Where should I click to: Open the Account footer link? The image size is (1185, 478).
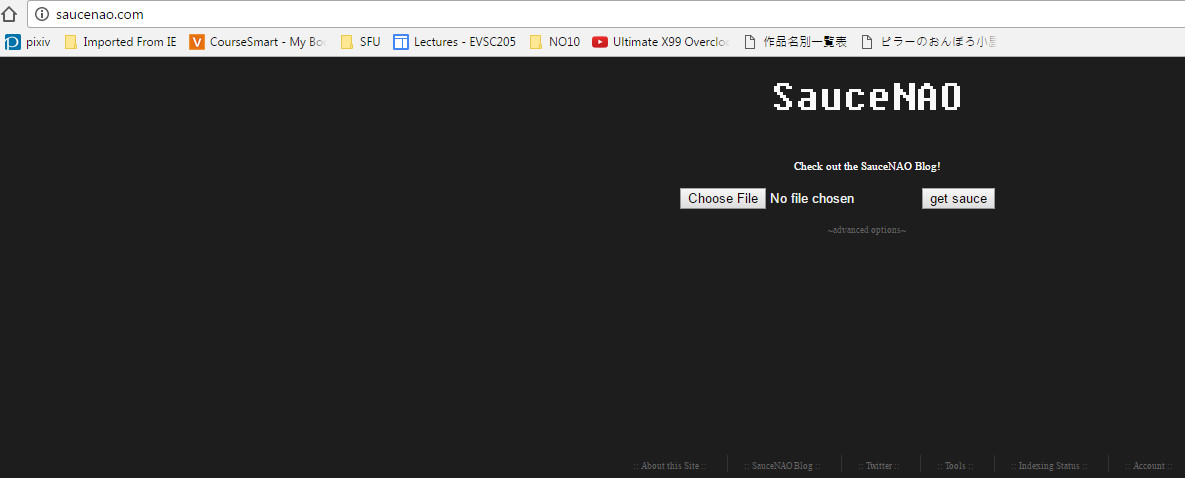pyautogui.click(x=1149, y=466)
